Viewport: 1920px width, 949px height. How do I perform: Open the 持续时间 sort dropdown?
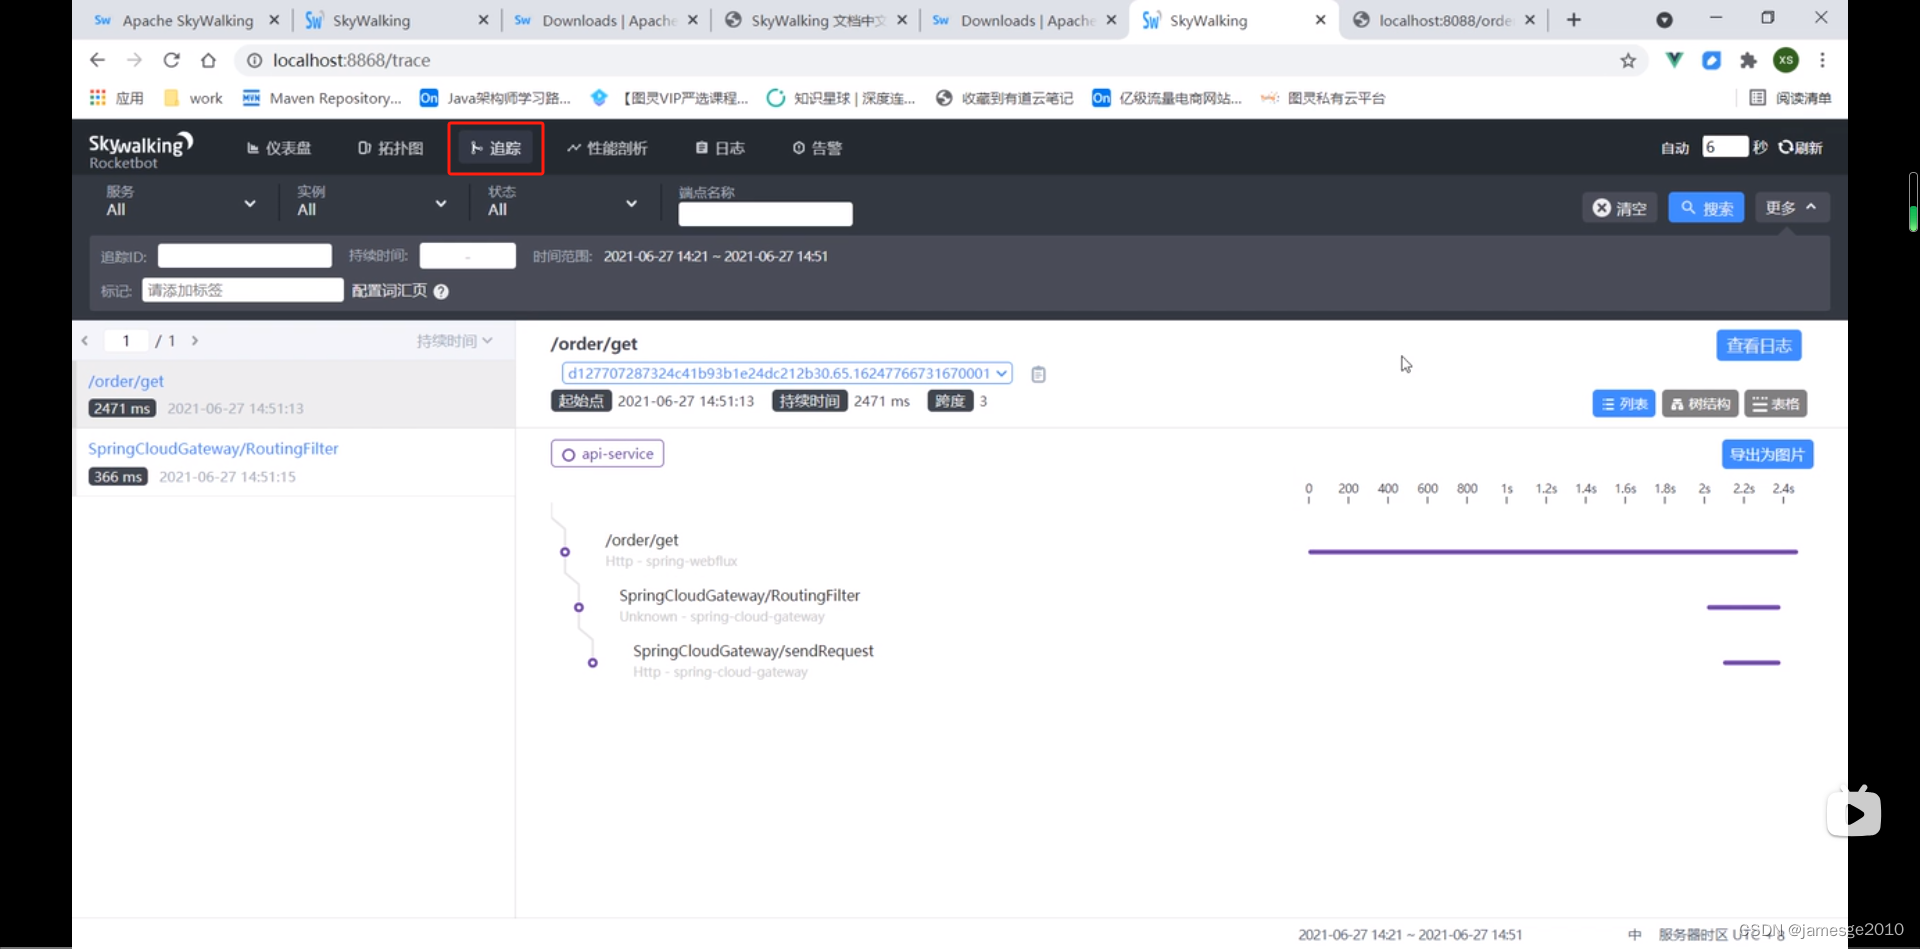454,341
